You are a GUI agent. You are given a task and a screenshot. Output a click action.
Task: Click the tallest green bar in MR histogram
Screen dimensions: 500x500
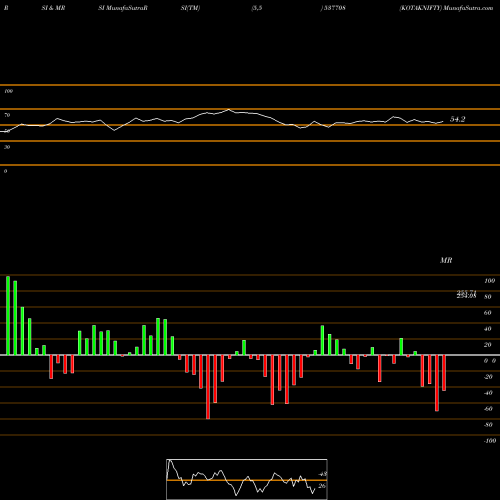point(8,315)
